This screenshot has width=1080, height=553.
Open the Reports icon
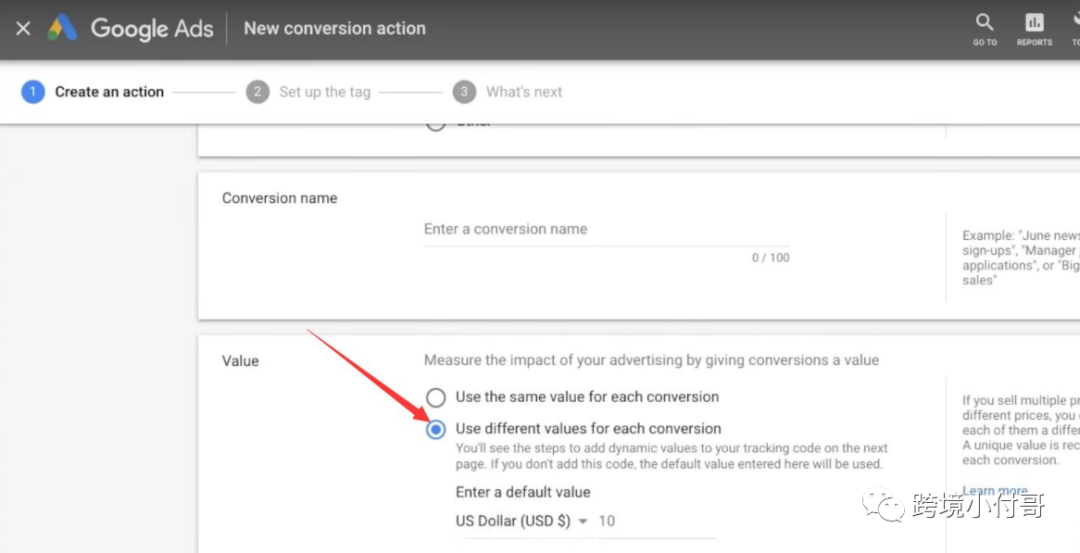(1035, 29)
